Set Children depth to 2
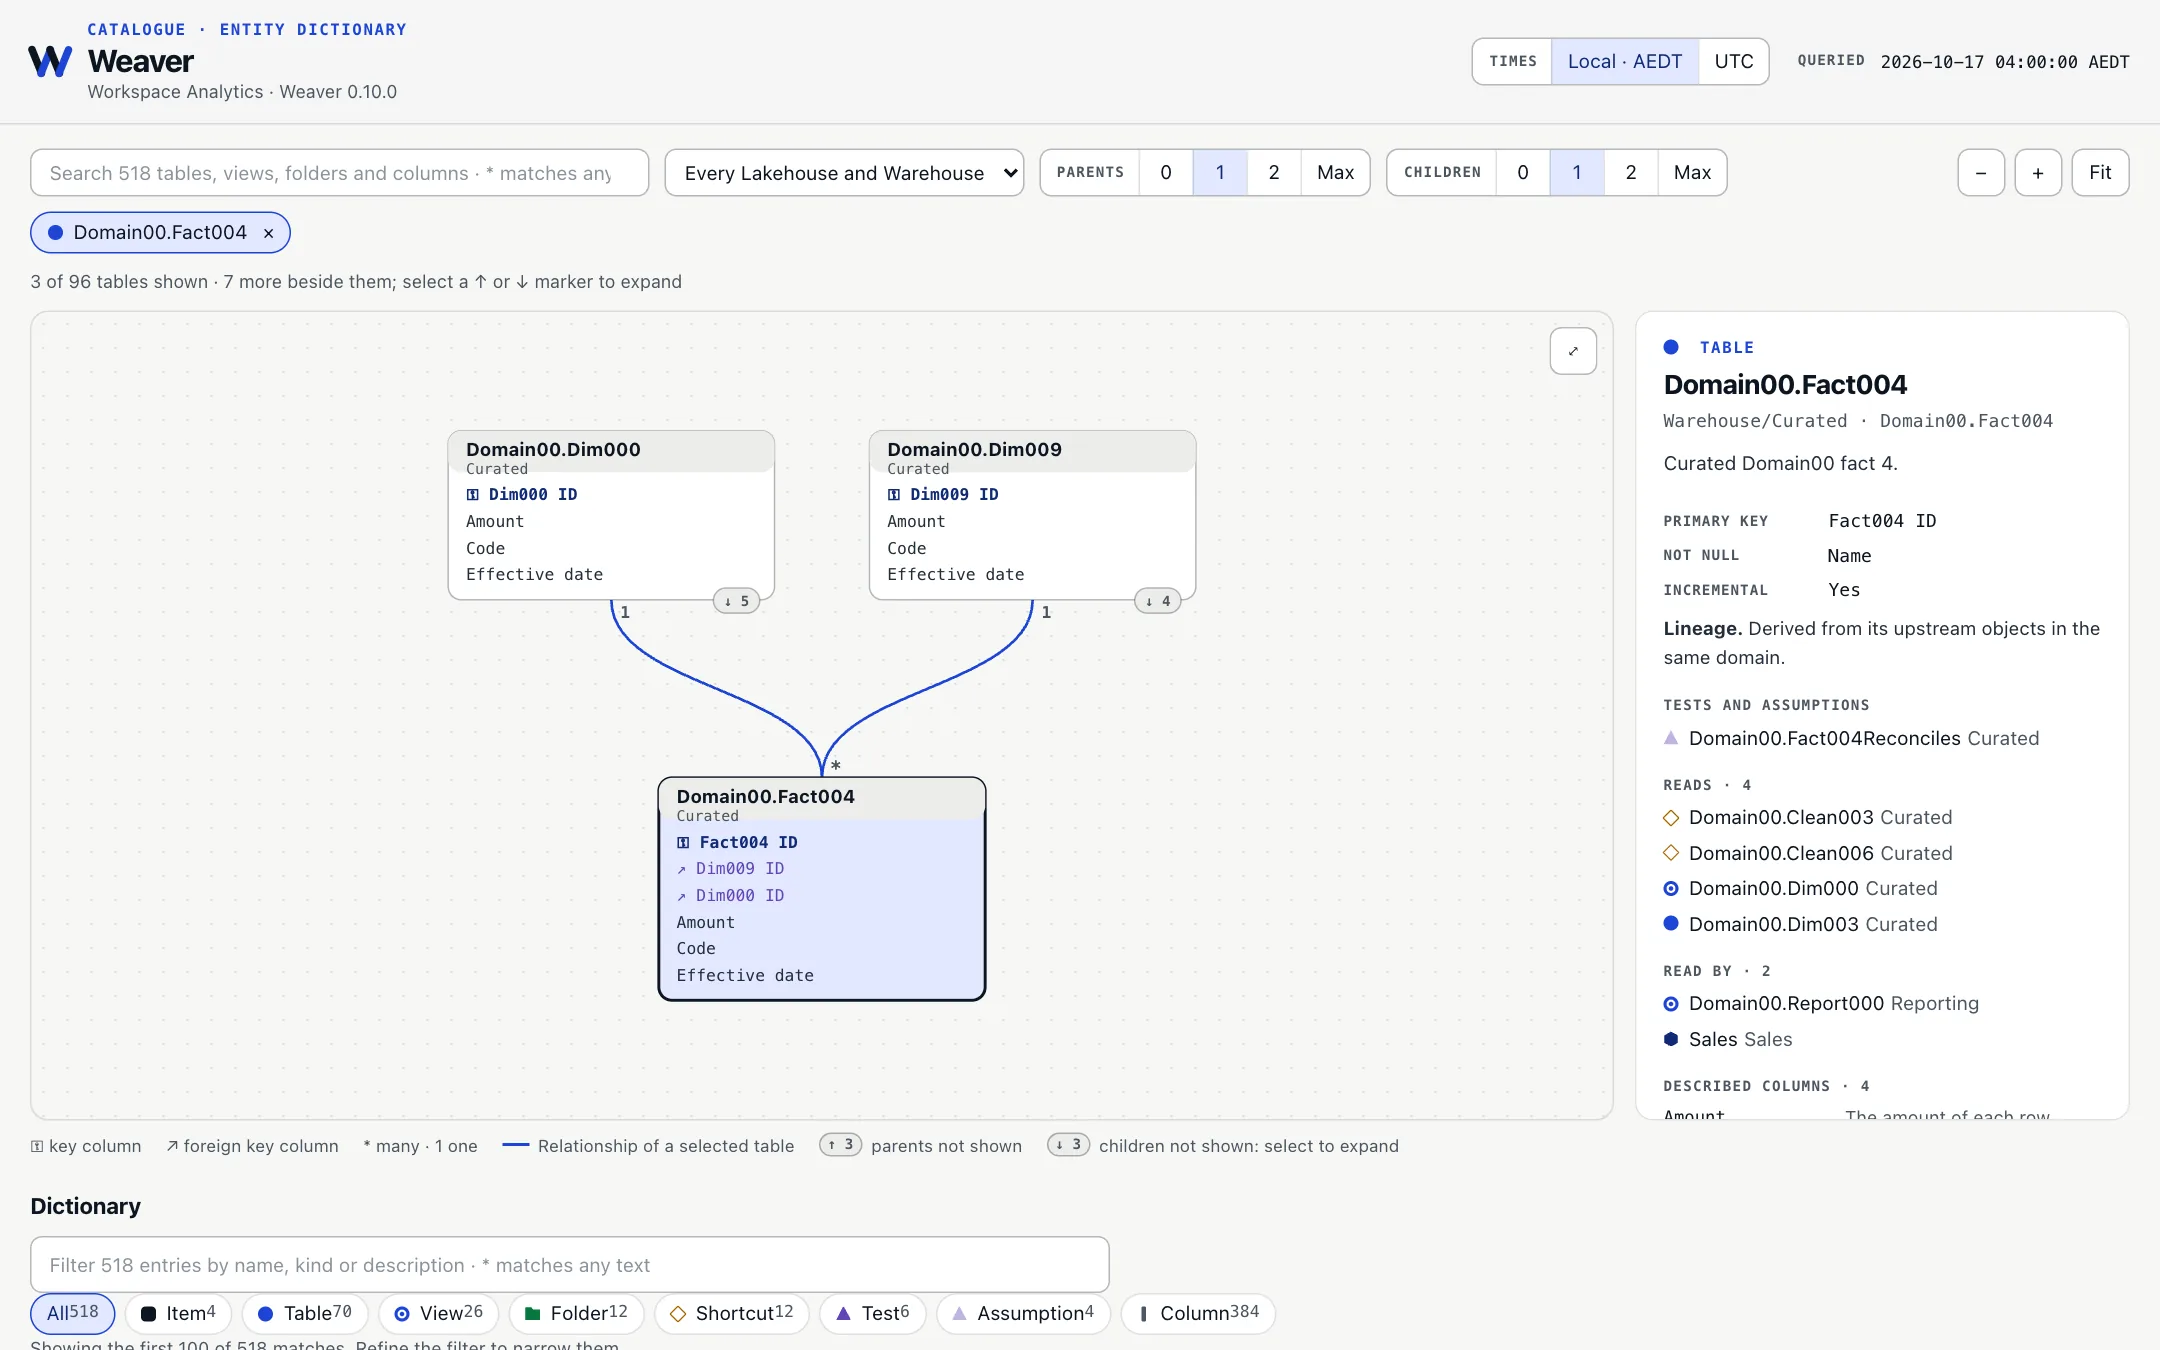This screenshot has height=1350, width=2160. click(x=1631, y=172)
